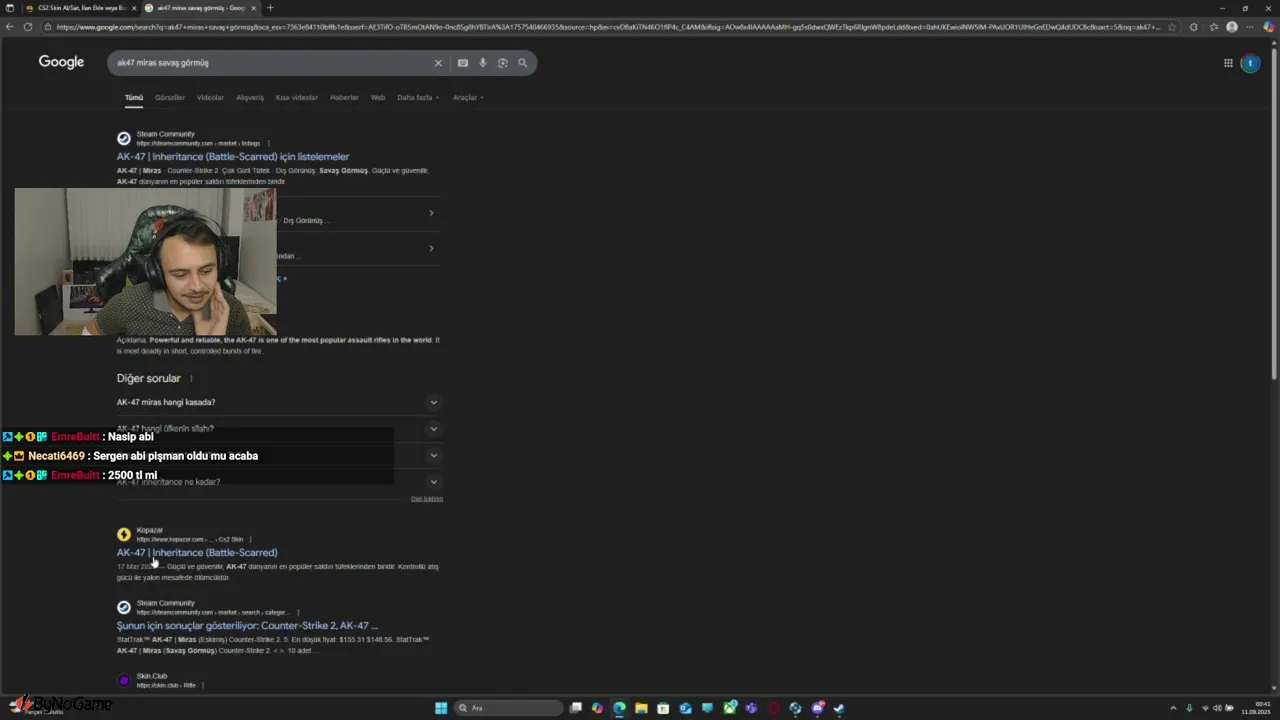Click in the Google search text field
The width and height of the screenshot is (1280, 720).
click(x=270, y=63)
